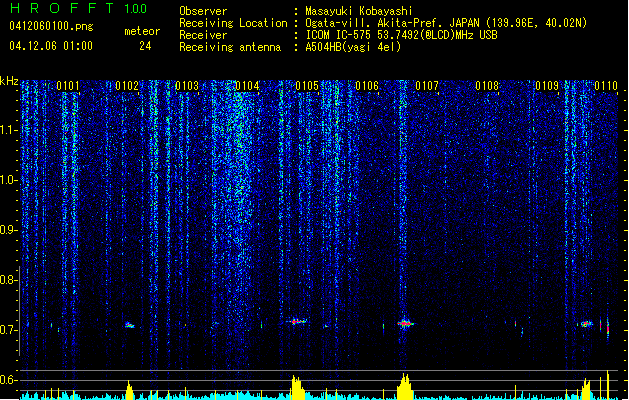
Task: Click the yellow power peak below 0102
Action: tap(129, 390)
